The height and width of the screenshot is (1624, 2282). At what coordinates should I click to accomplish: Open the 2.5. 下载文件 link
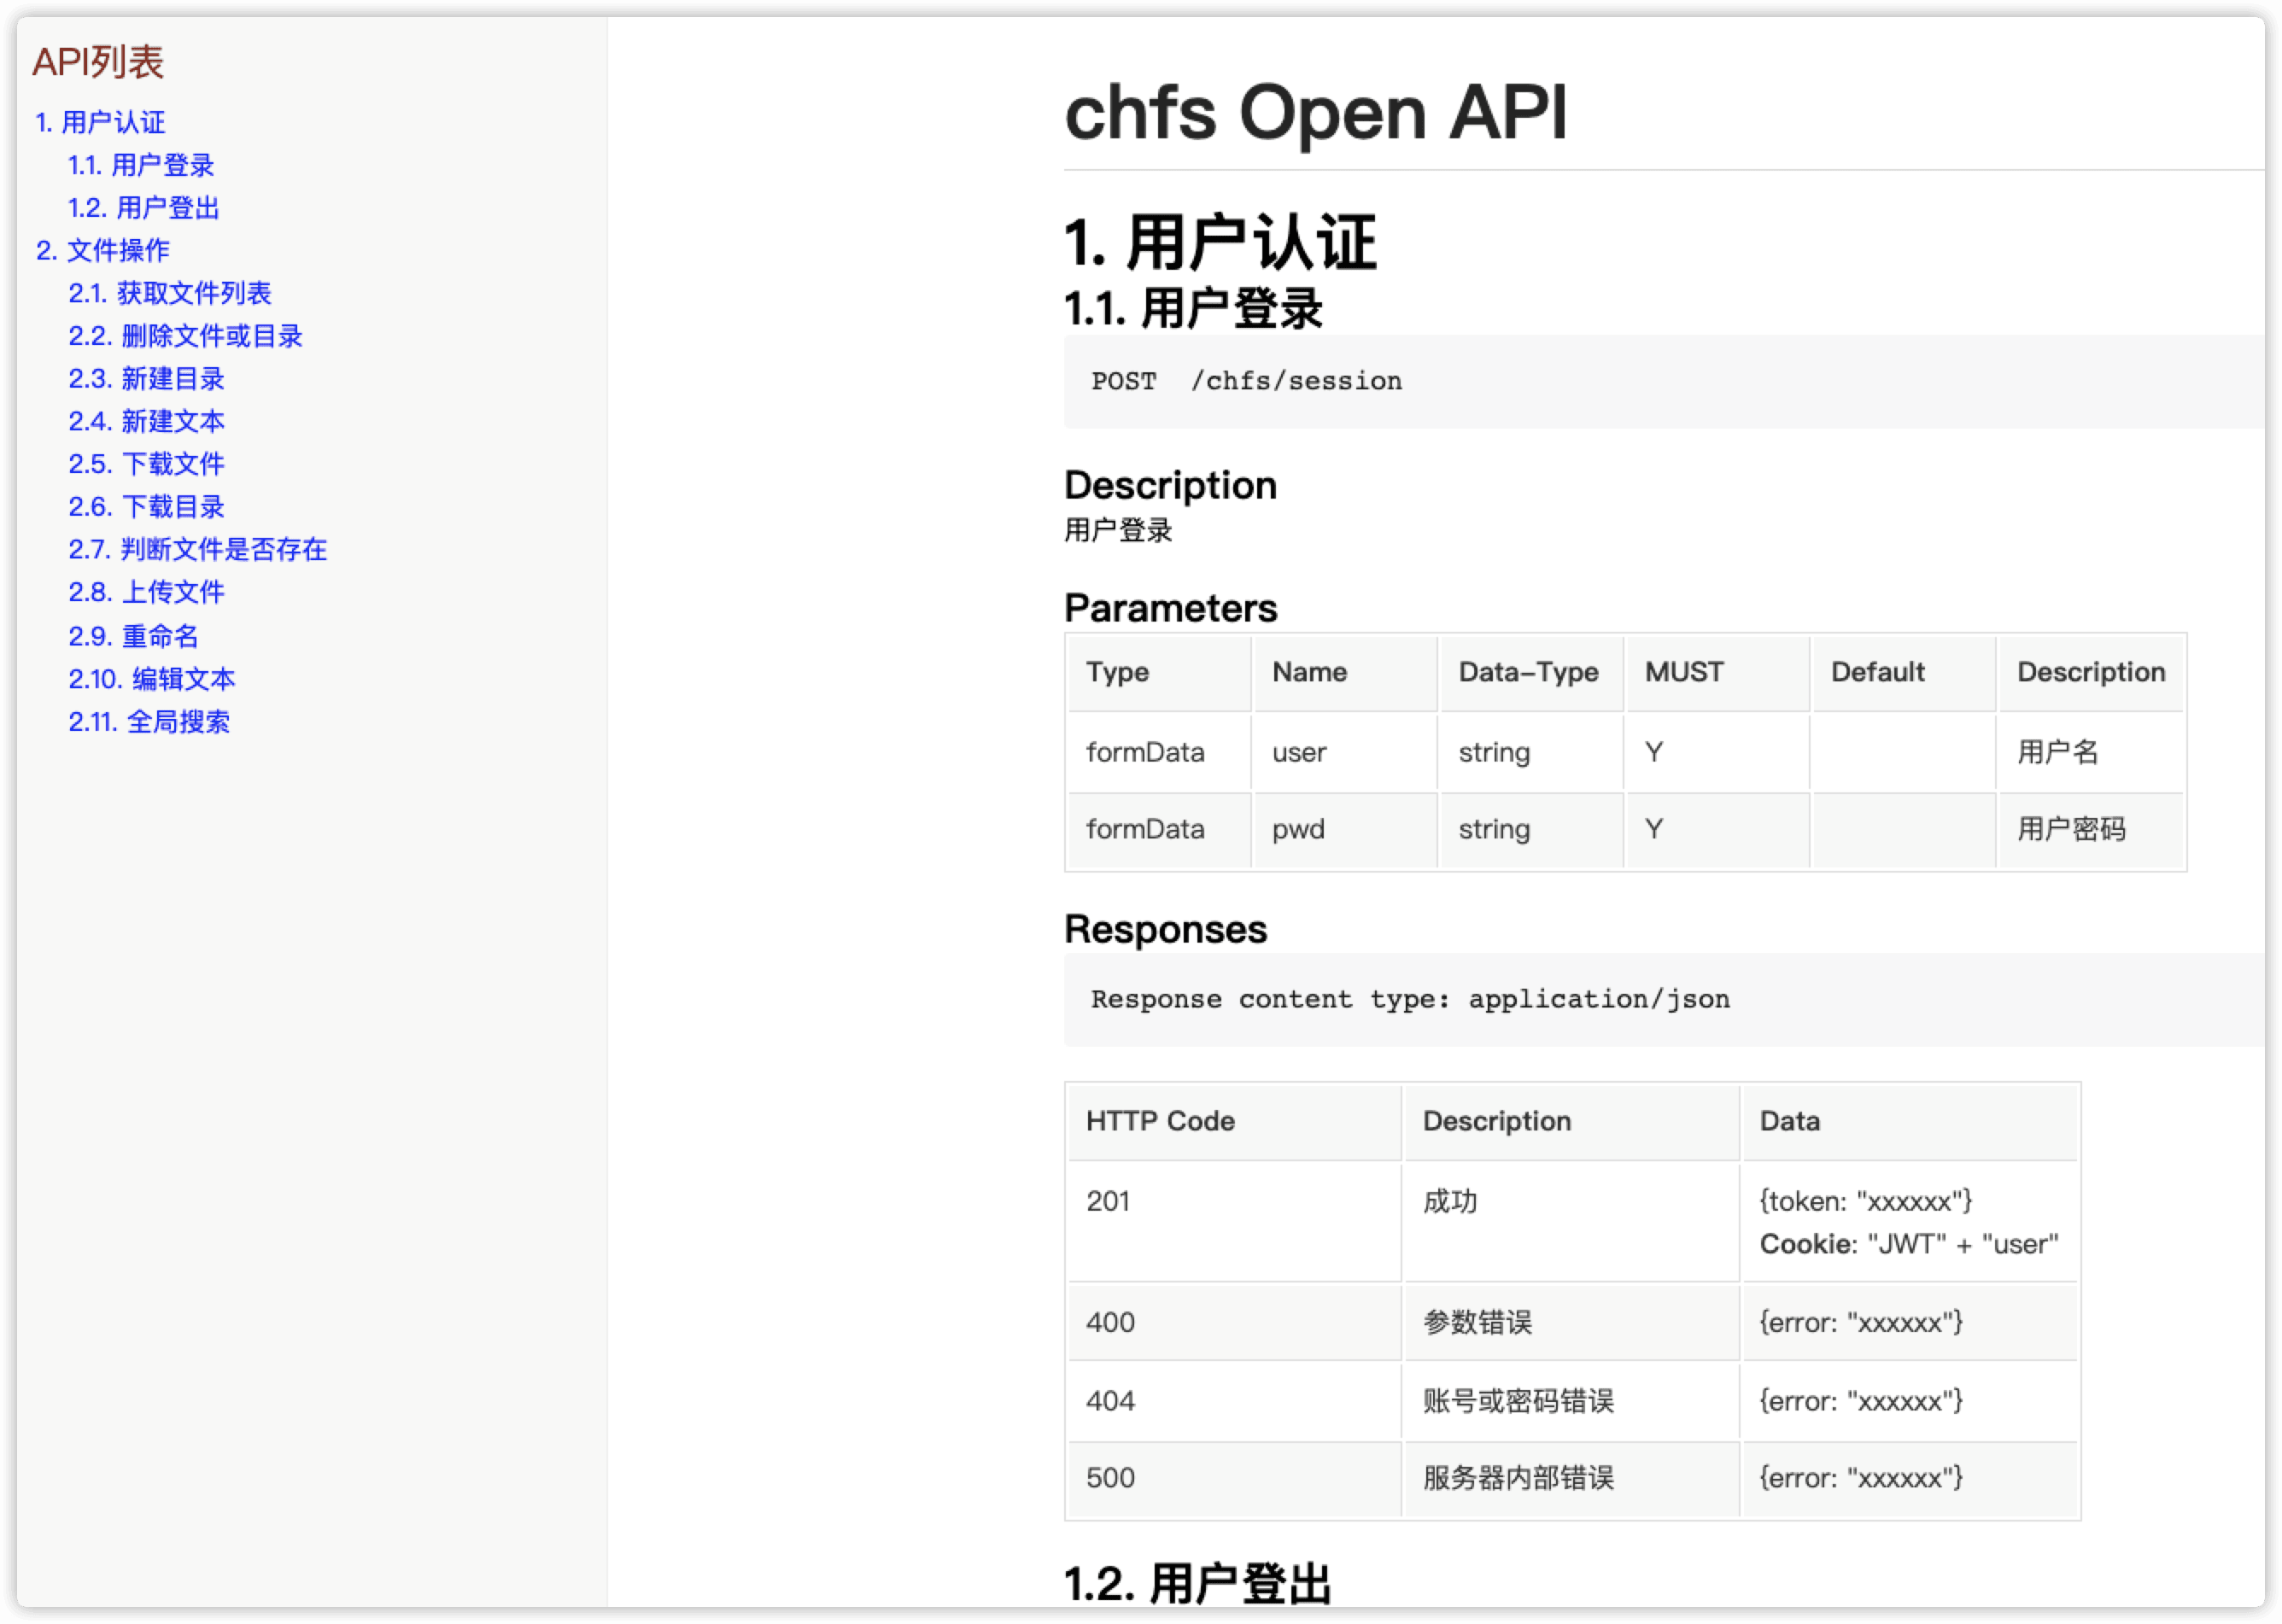coord(146,464)
